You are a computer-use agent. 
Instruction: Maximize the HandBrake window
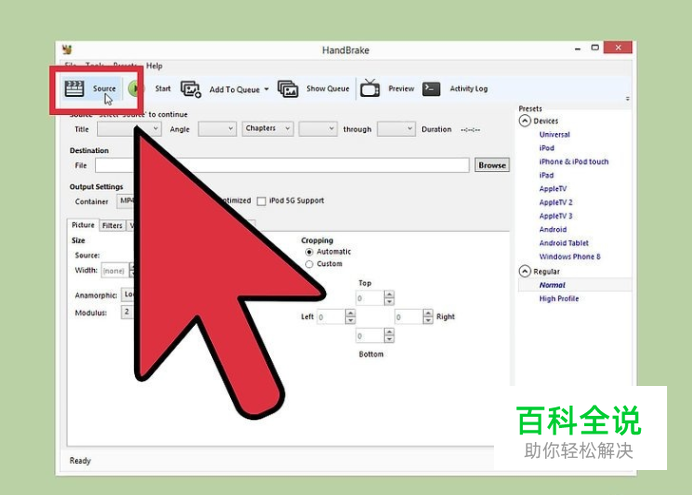(x=595, y=48)
